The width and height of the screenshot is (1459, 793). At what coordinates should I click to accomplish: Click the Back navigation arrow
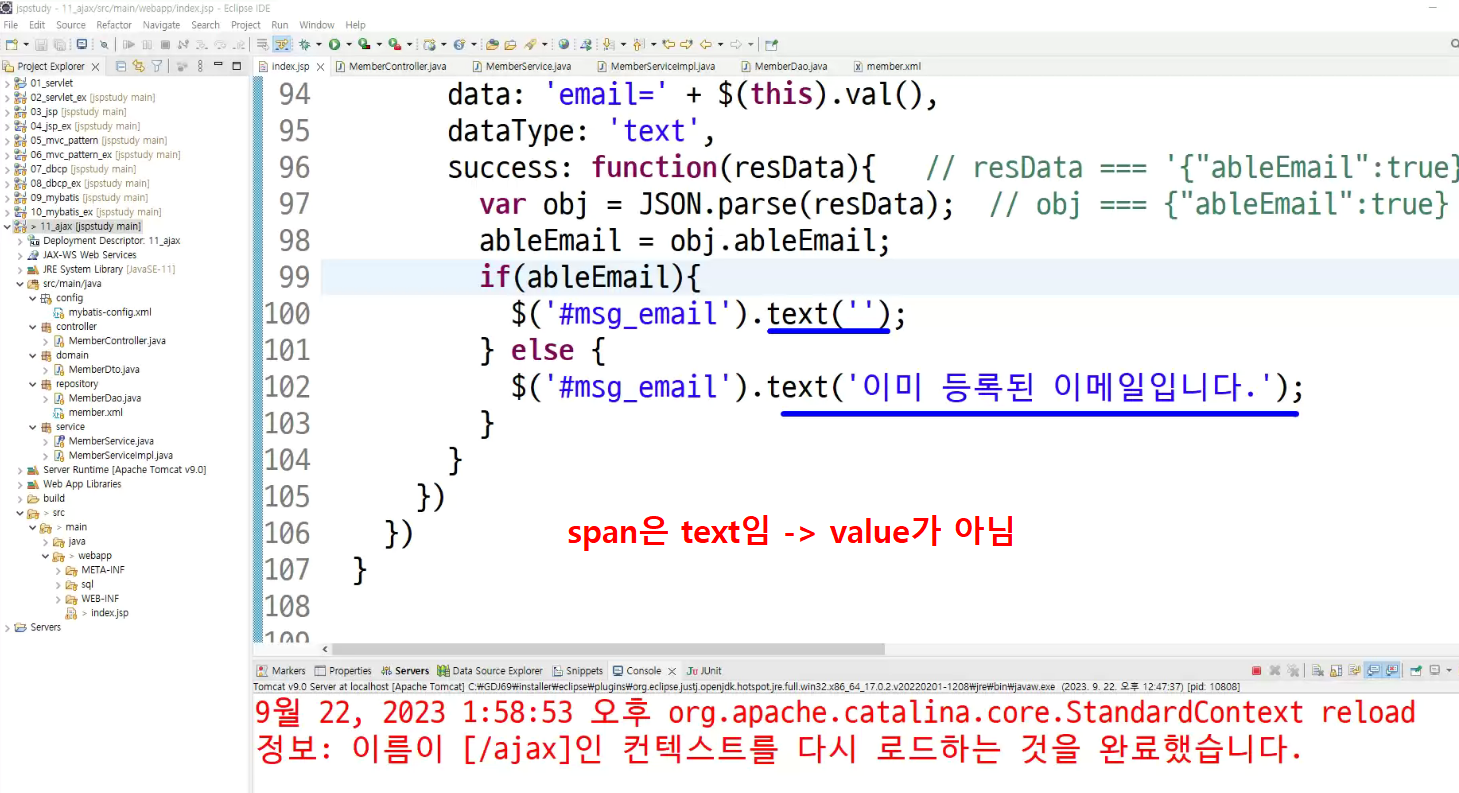706,44
